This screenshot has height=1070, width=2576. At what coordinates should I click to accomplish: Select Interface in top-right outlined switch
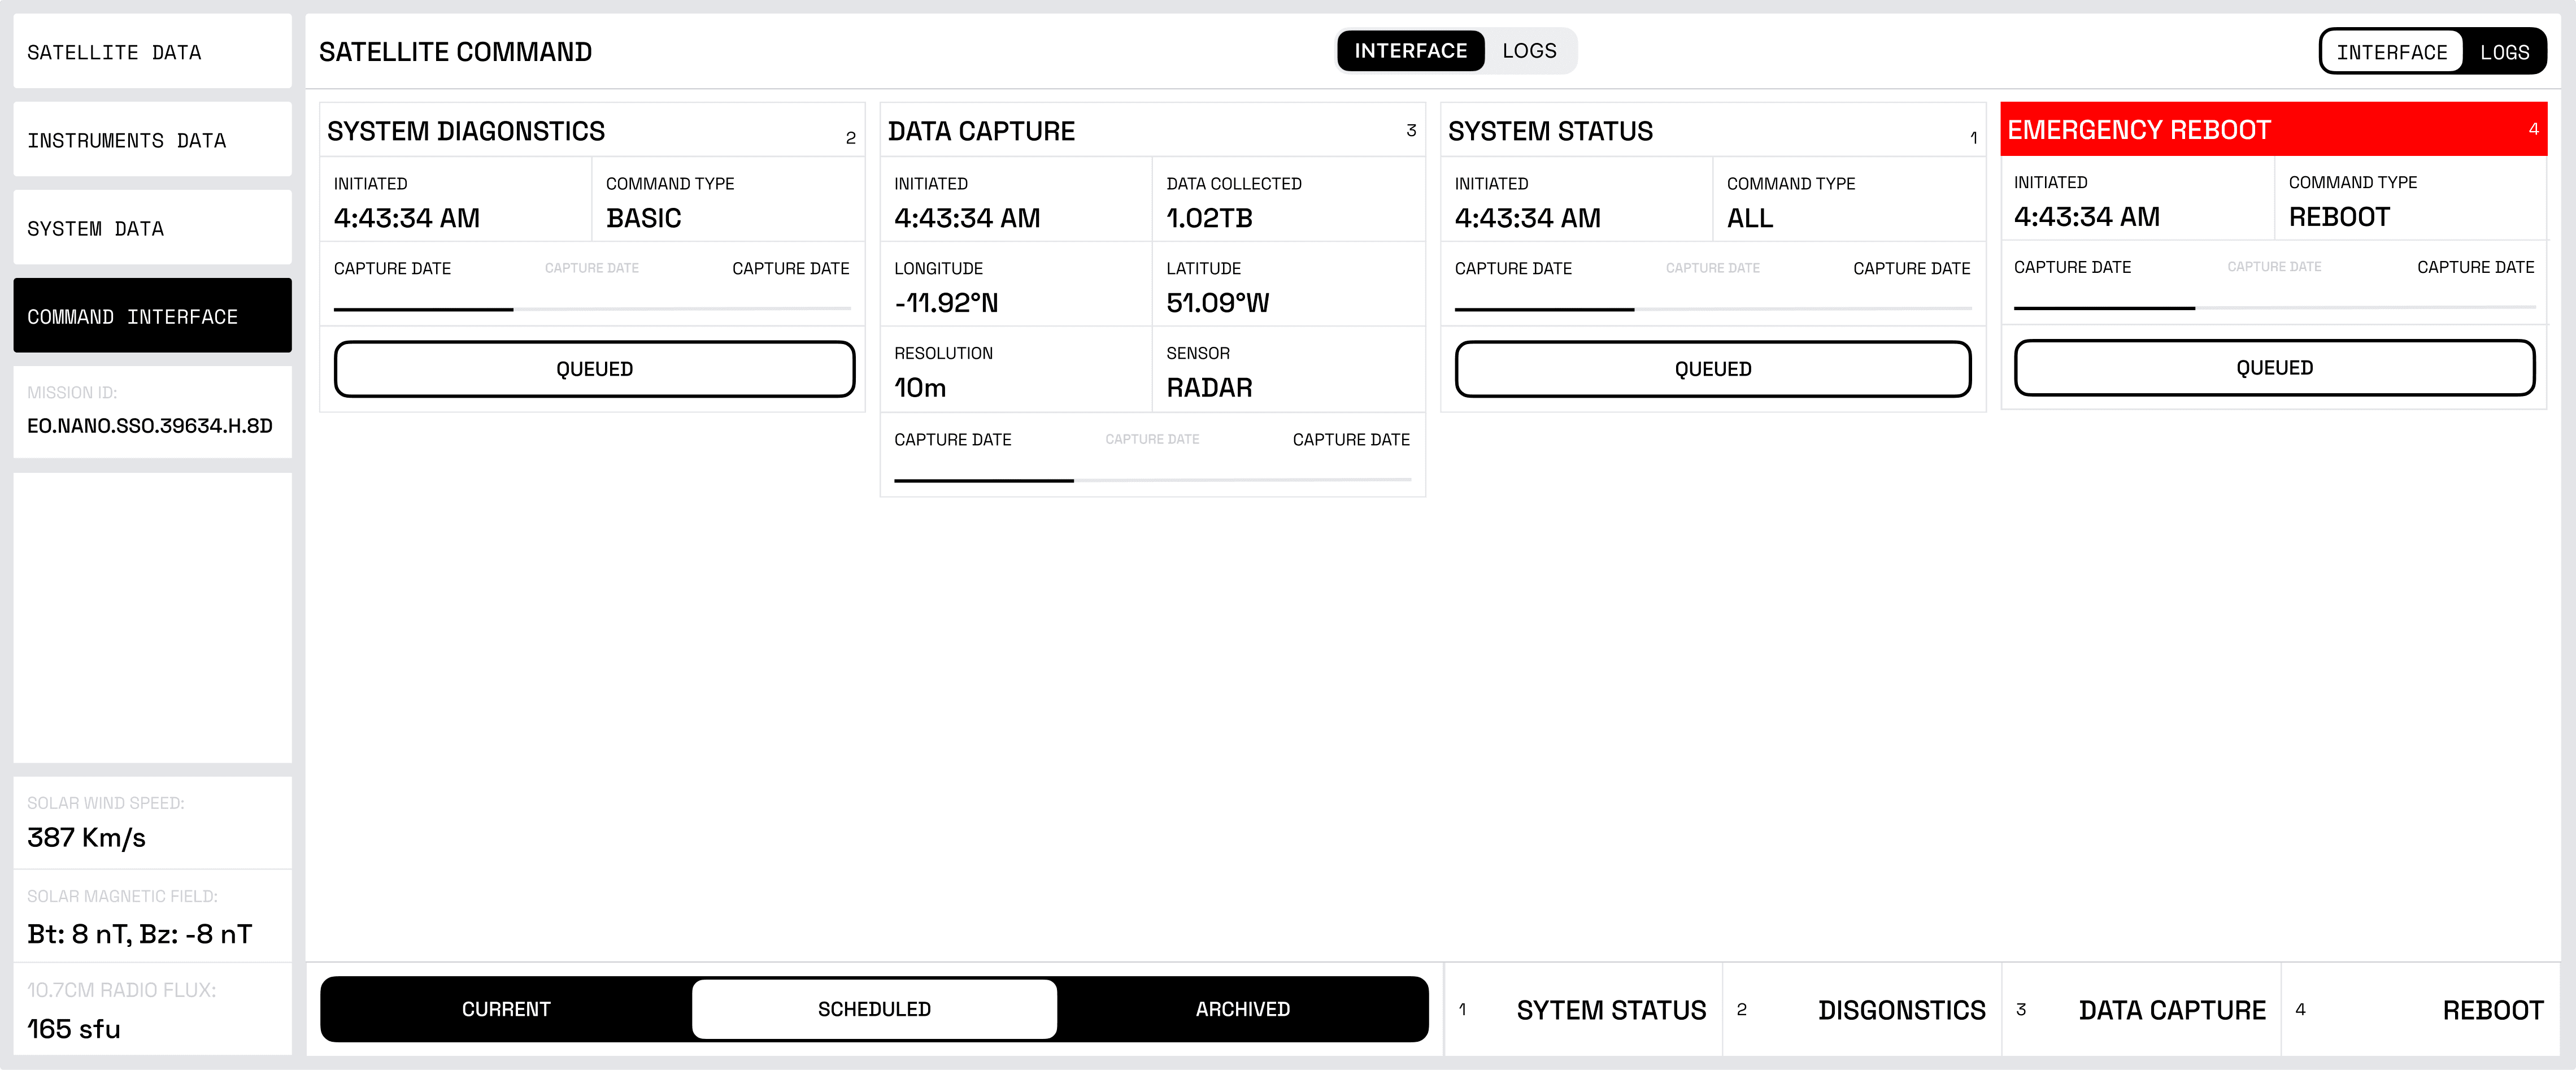2391,52
